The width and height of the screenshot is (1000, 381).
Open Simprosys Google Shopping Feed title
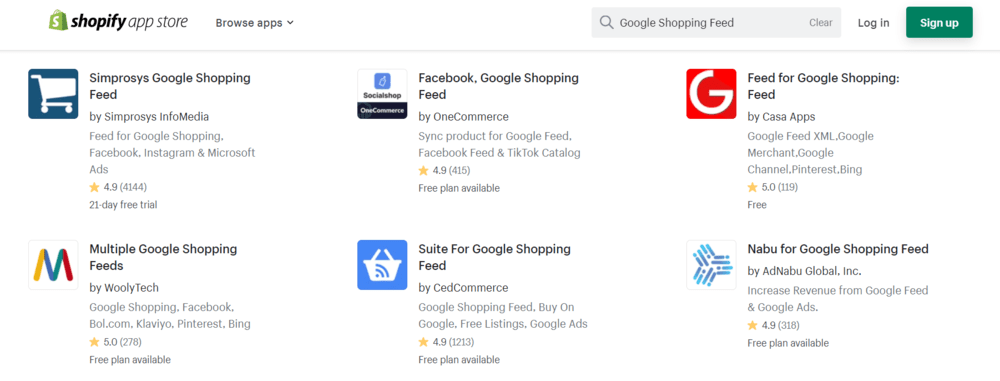click(x=170, y=86)
